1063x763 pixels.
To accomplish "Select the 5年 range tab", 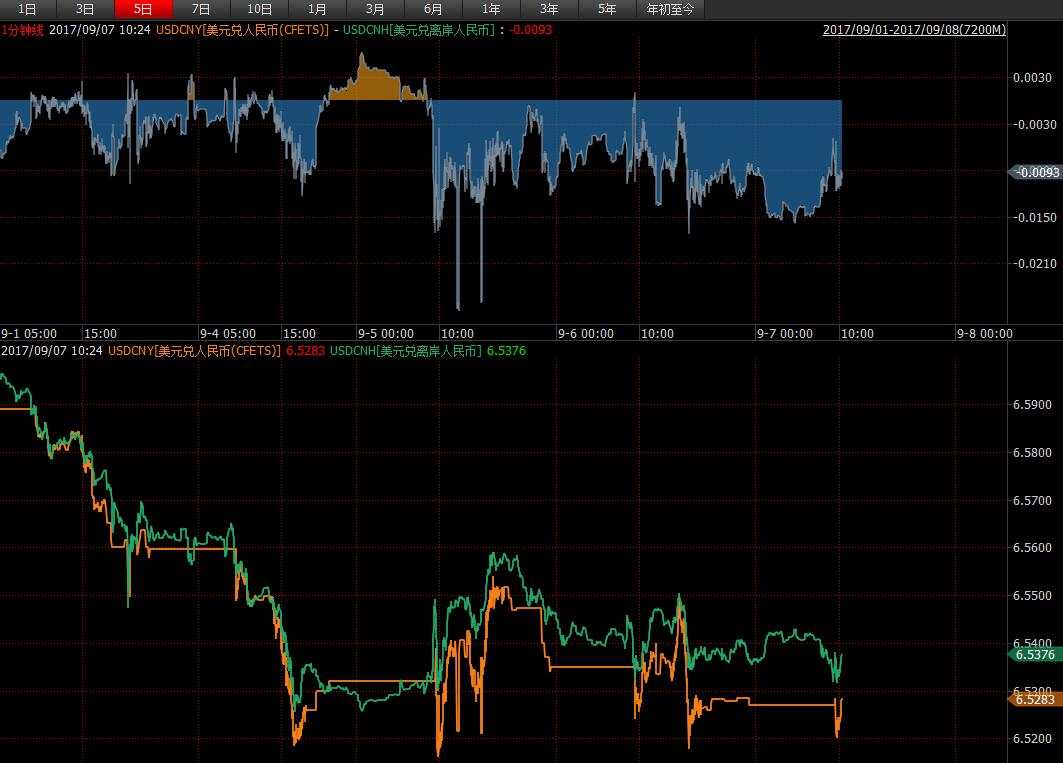I will pyautogui.click(x=607, y=9).
